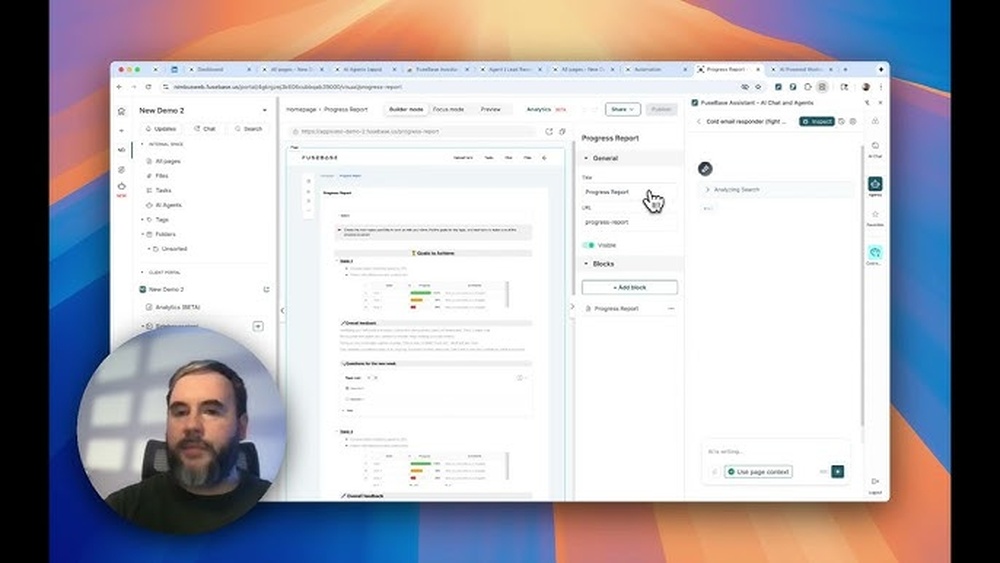This screenshot has height=563, width=1000.
Task: Select the first radio option in the form
Action: click(346, 388)
